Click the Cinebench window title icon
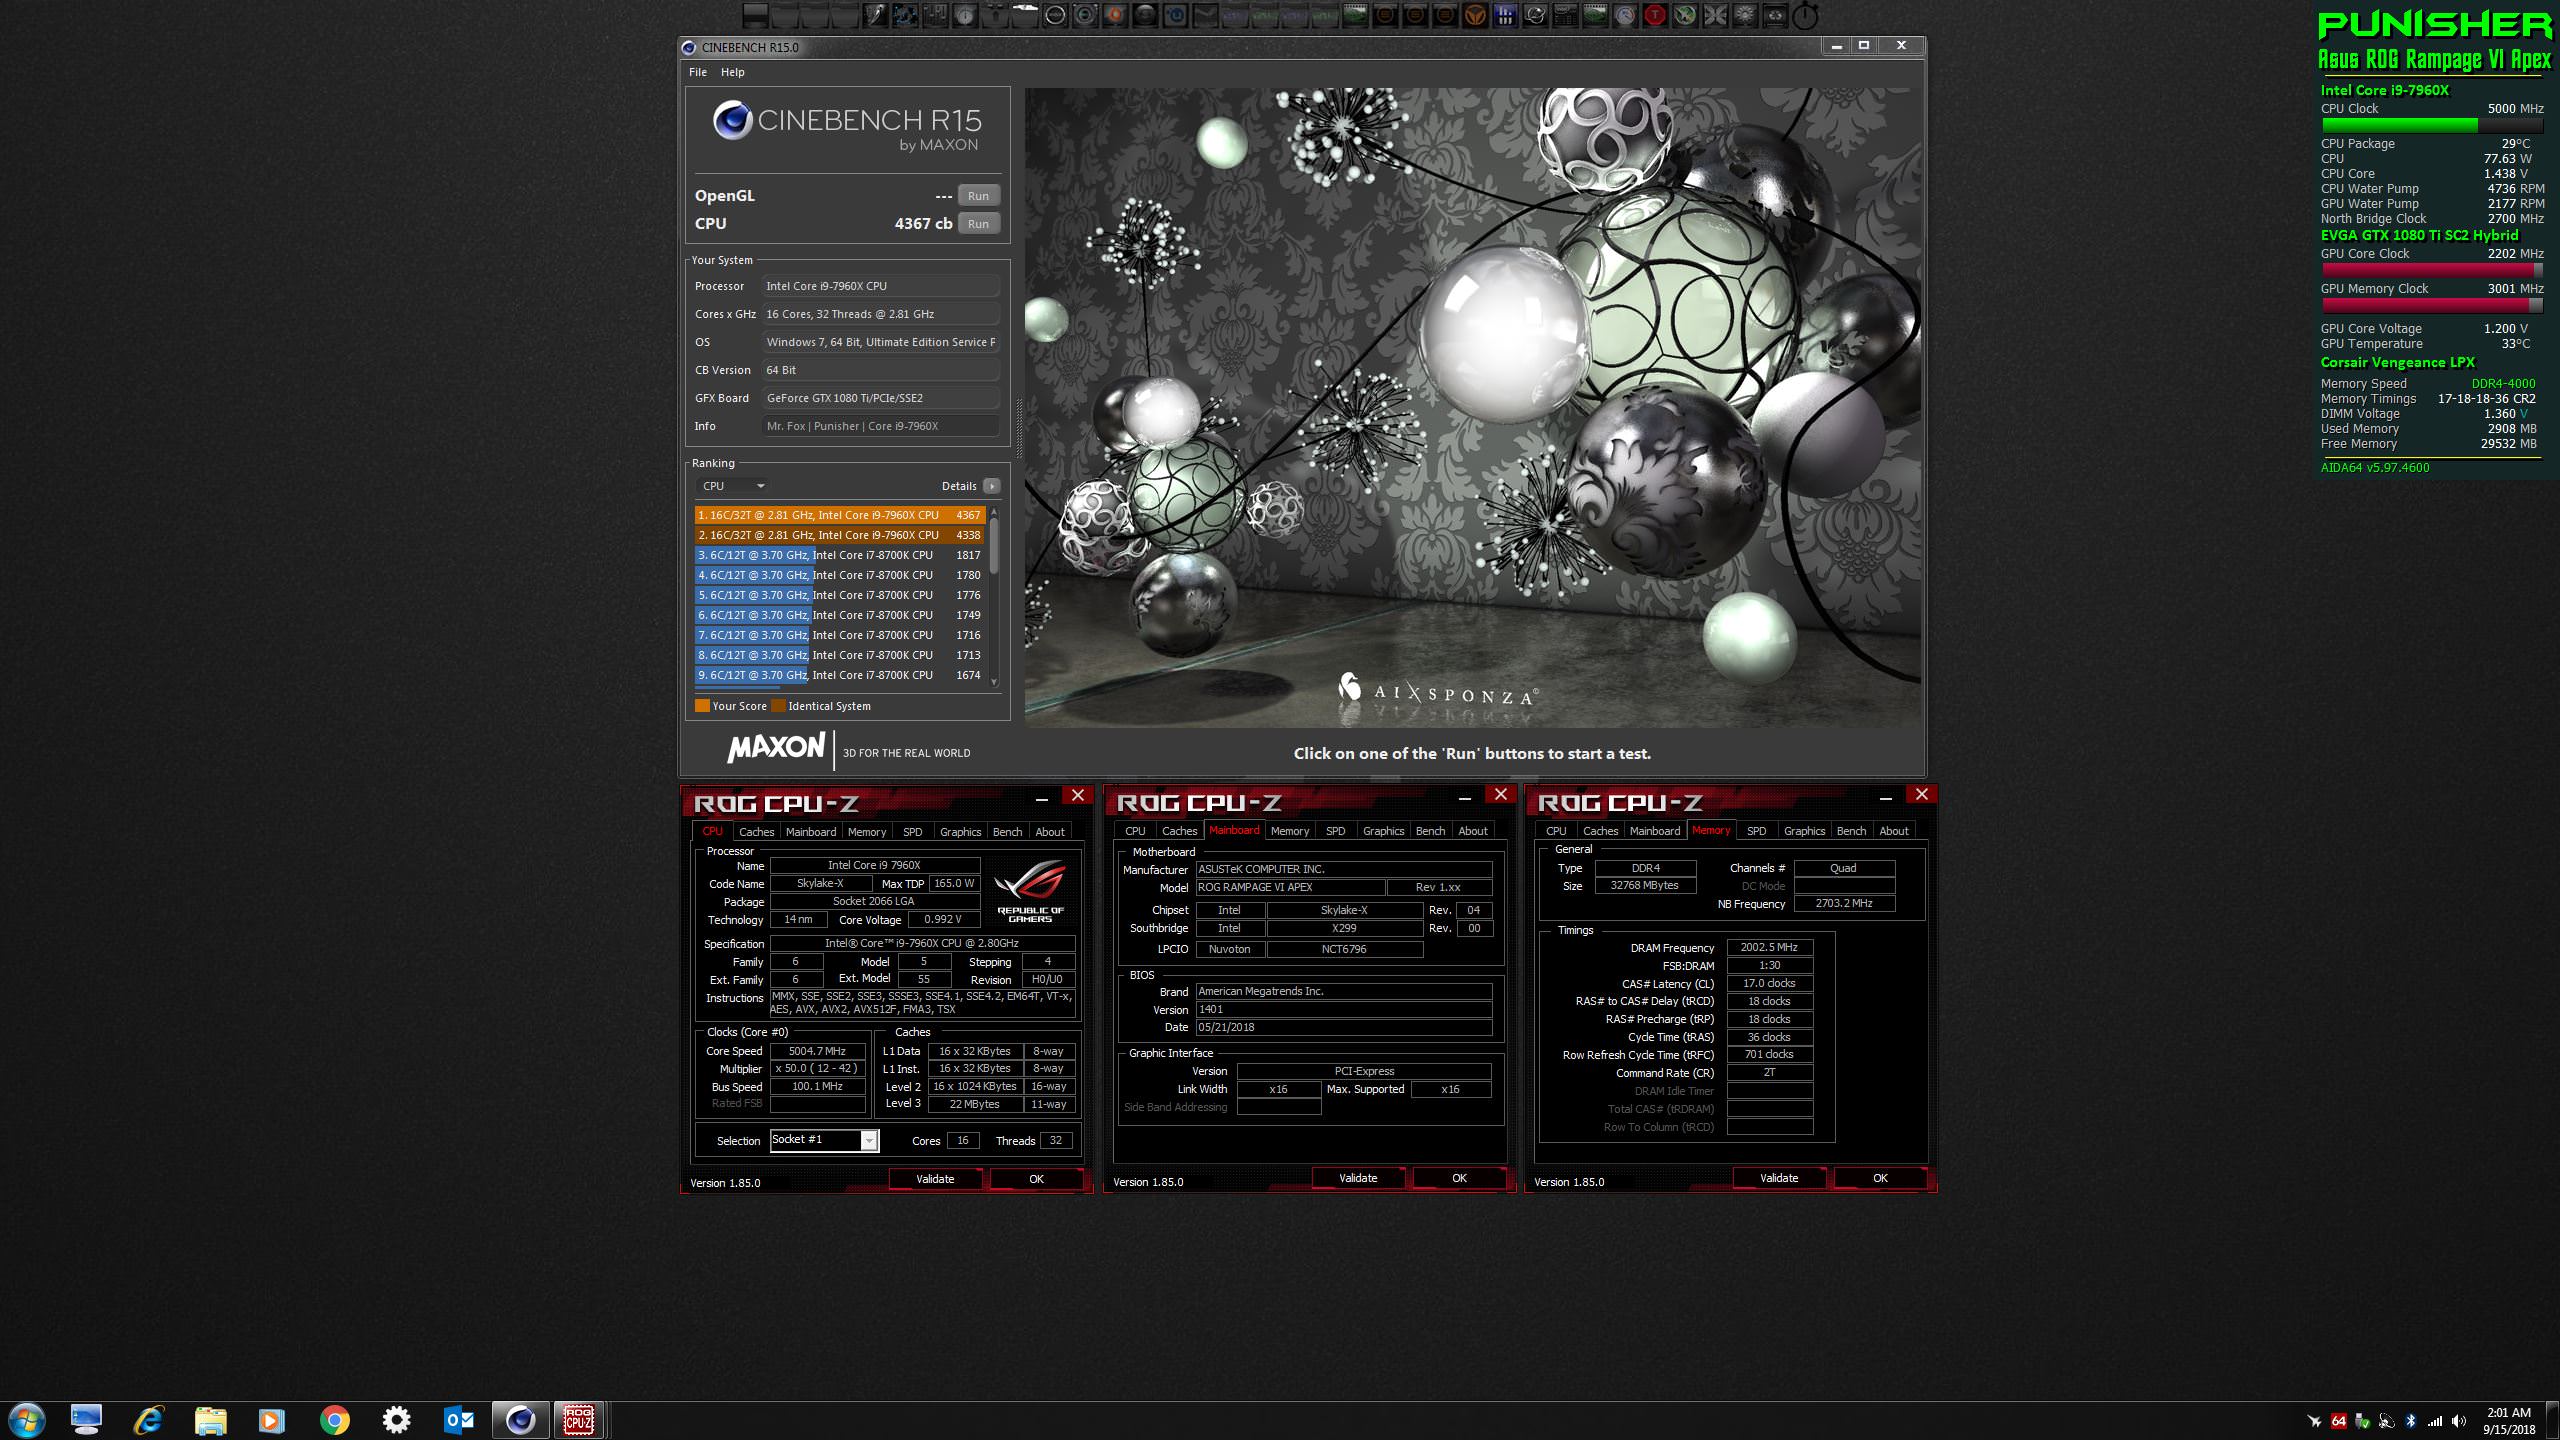 point(688,47)
